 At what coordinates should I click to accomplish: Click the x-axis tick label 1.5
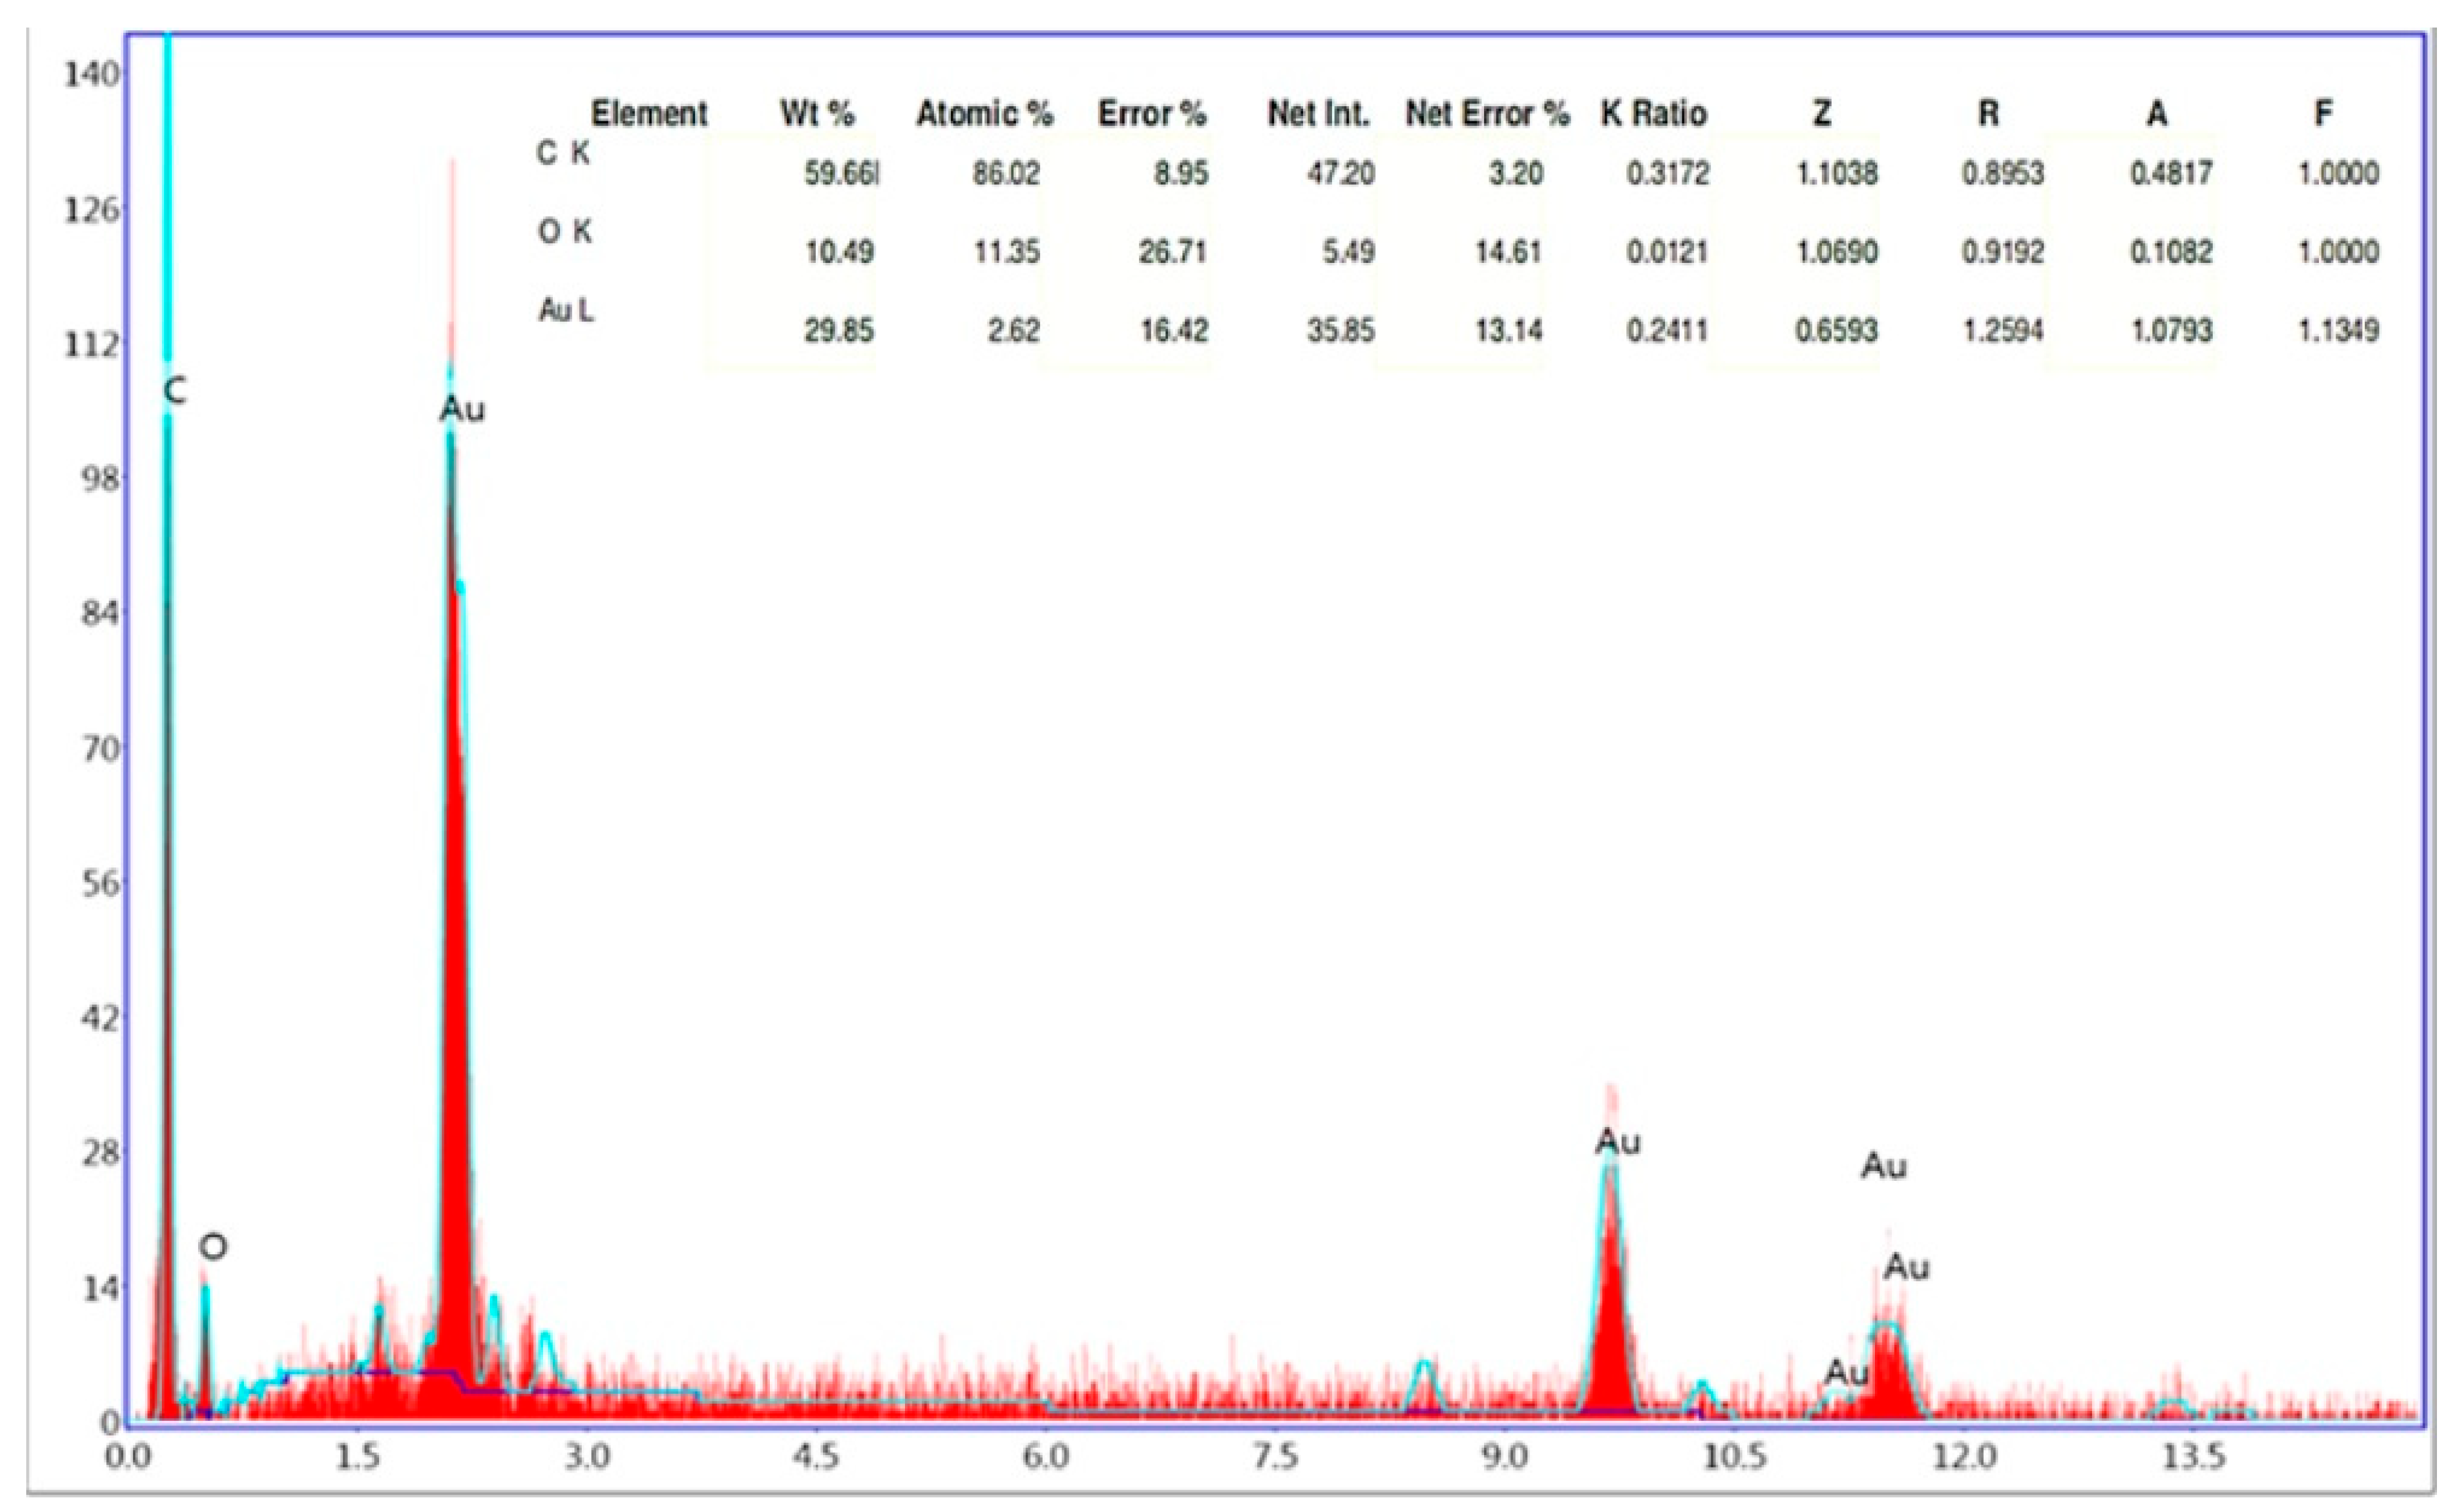358,1457
